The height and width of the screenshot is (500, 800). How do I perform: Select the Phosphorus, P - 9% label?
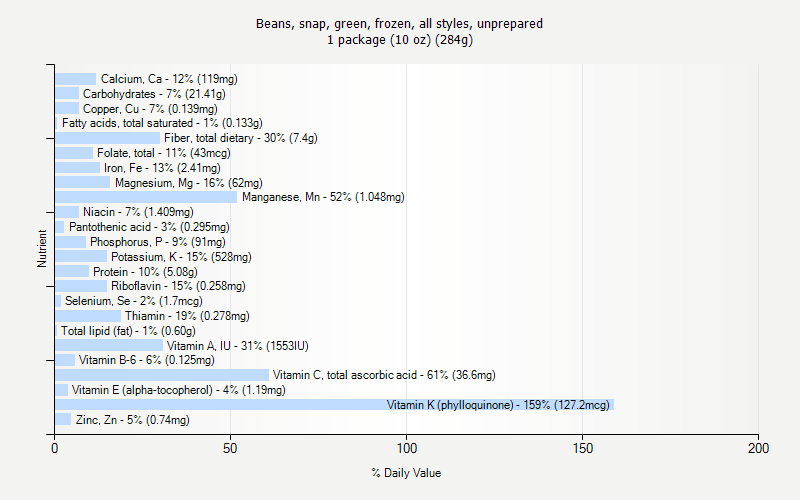pyautogui.click(x=158, y=242)
